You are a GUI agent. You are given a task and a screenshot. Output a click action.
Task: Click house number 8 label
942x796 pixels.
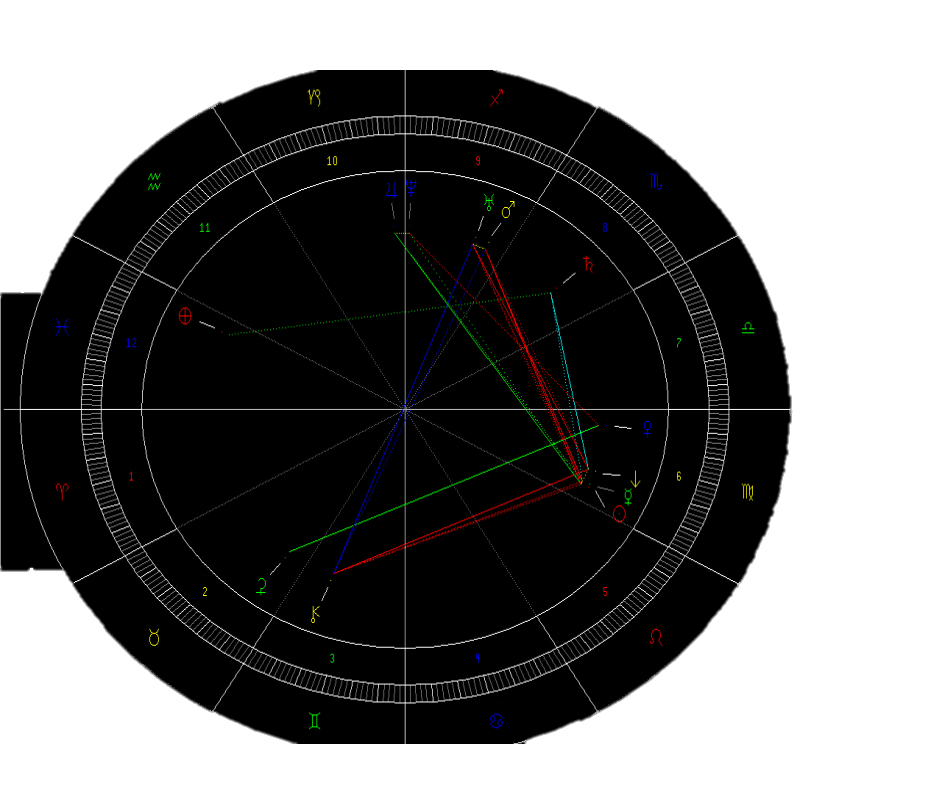pos(605,228)
